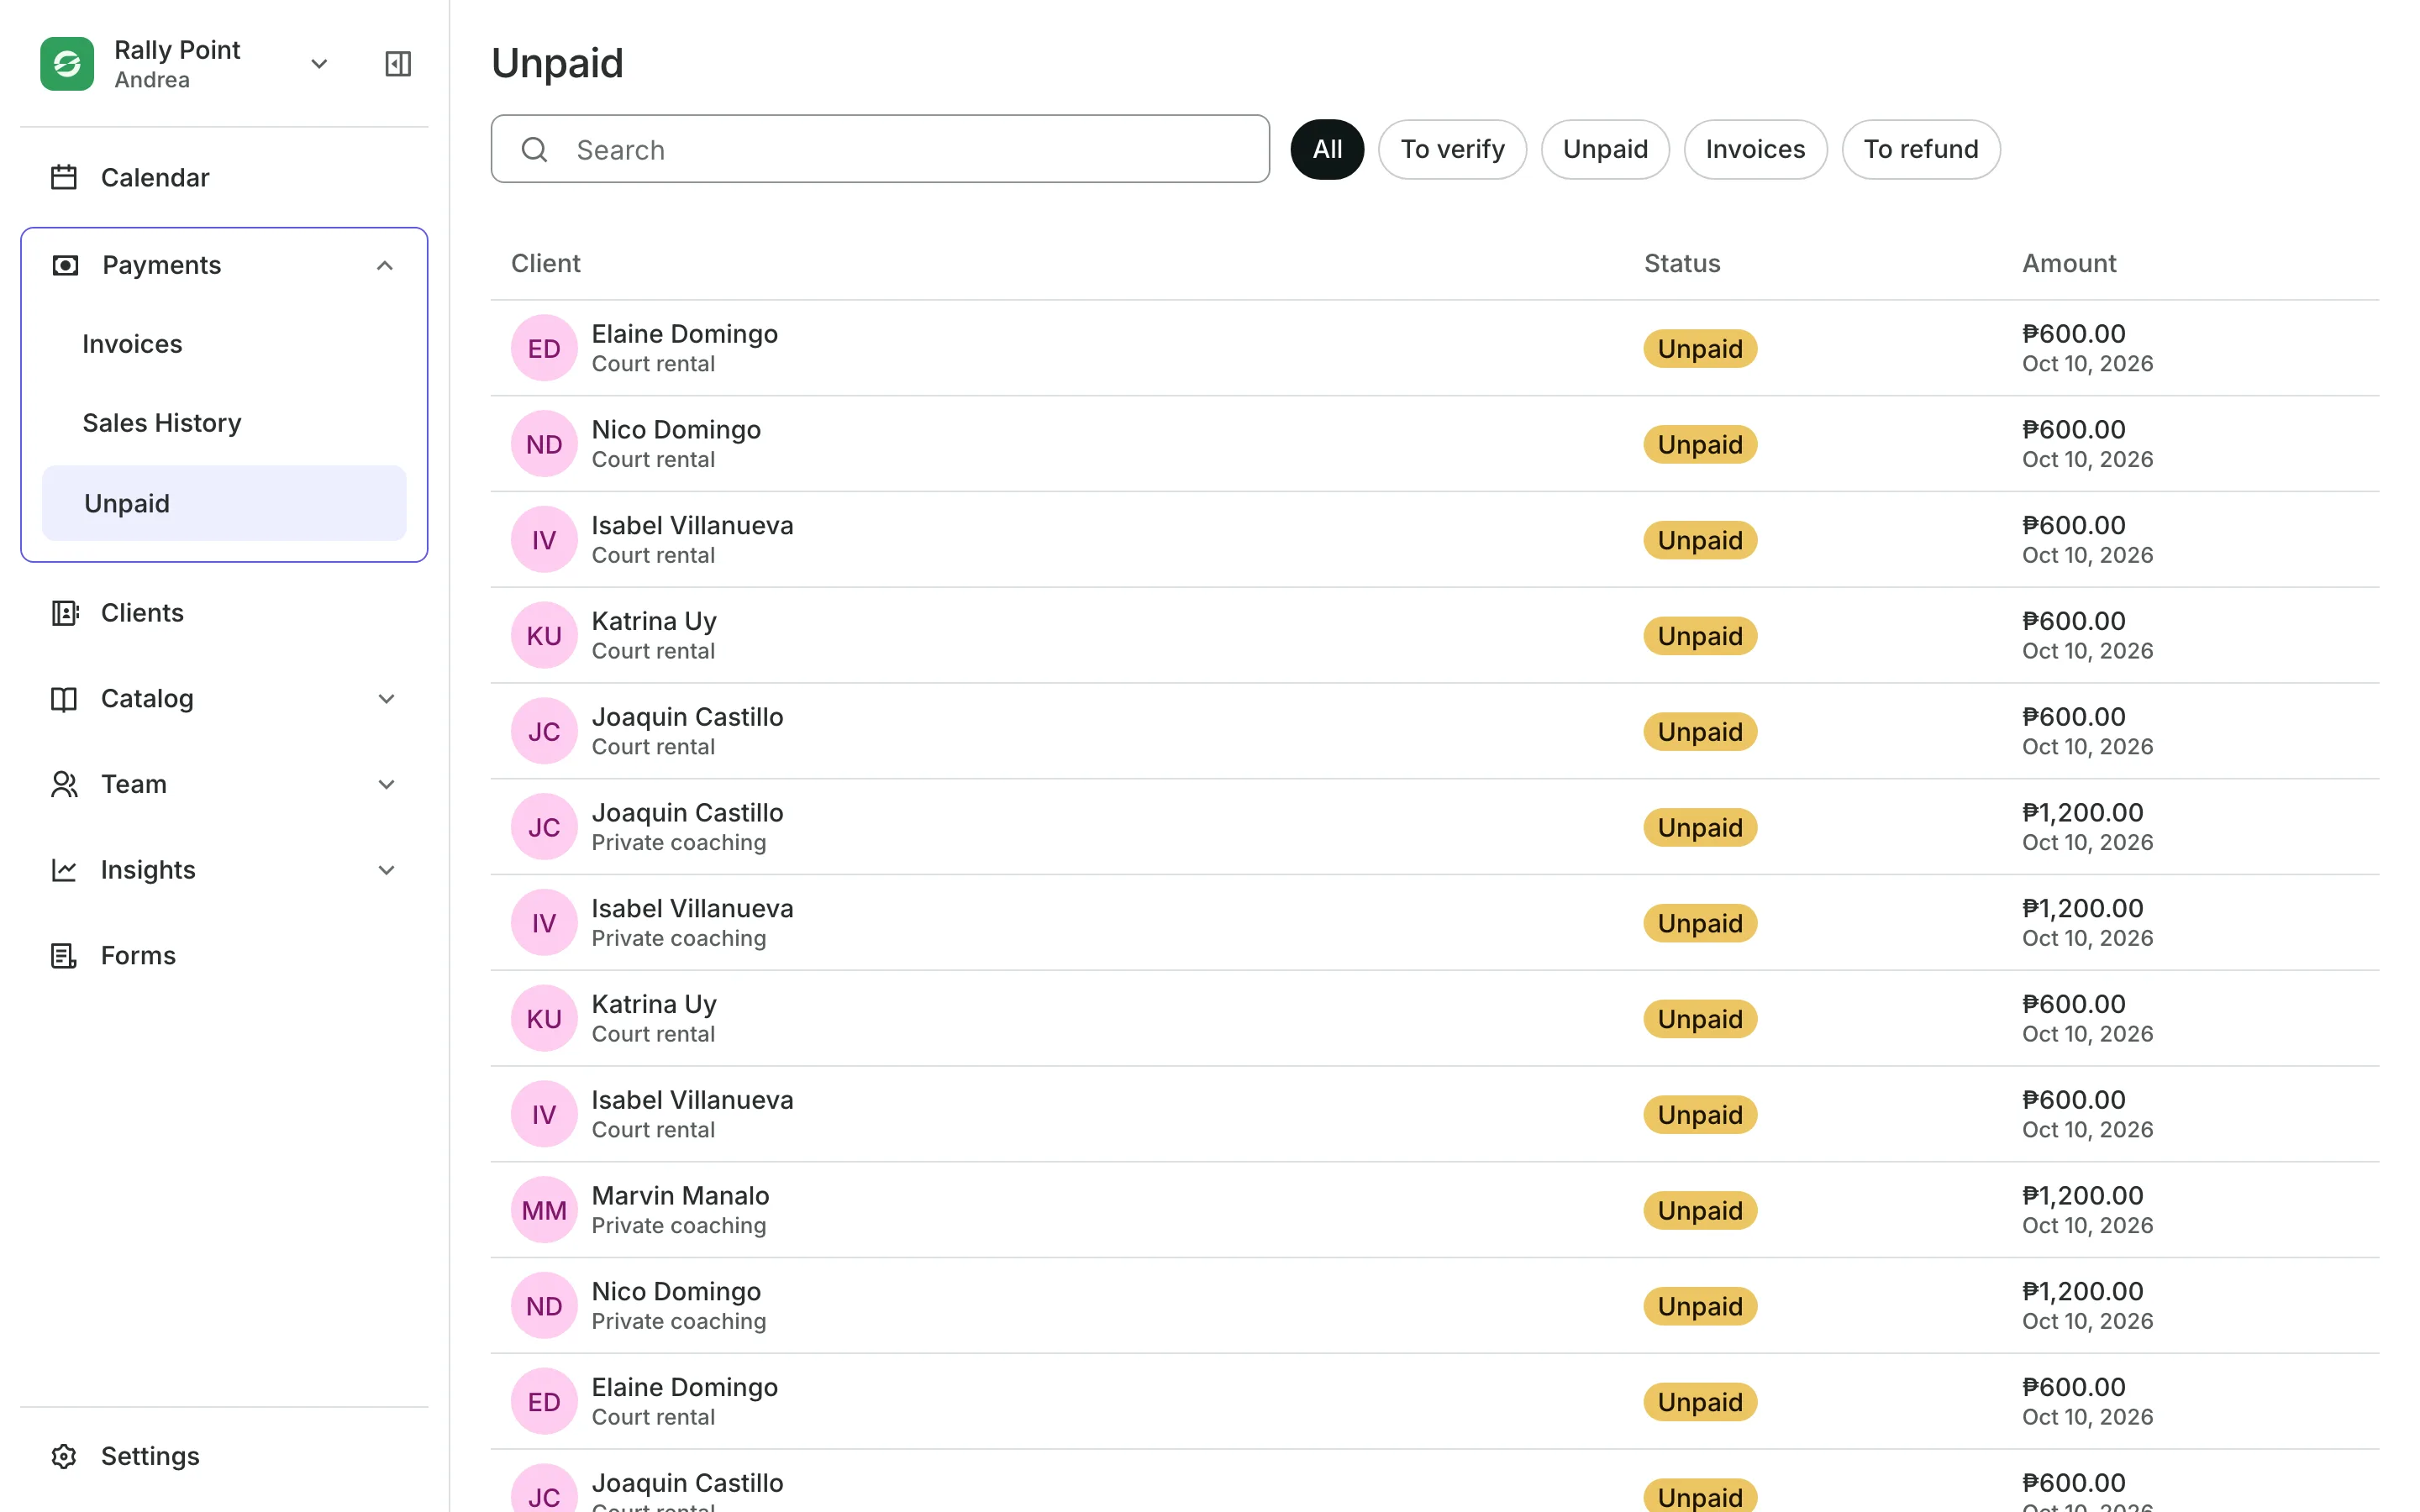Click the Amount column header
The width and height of the screenshot is (2420, 1512).
pyautogui.click(x=2069, y=263)
